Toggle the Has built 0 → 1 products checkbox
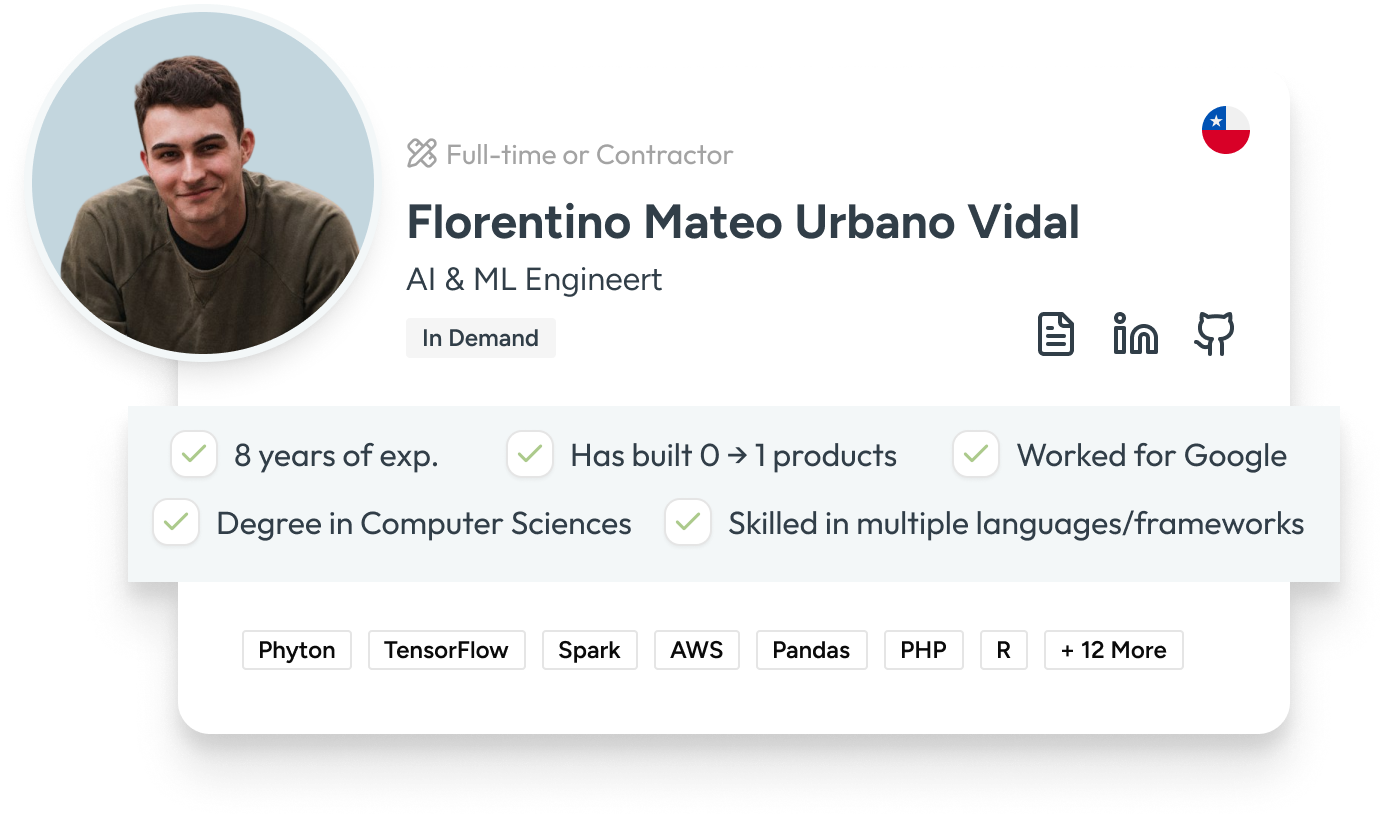The image size is (1380, 814). click(x=530, y=455)
